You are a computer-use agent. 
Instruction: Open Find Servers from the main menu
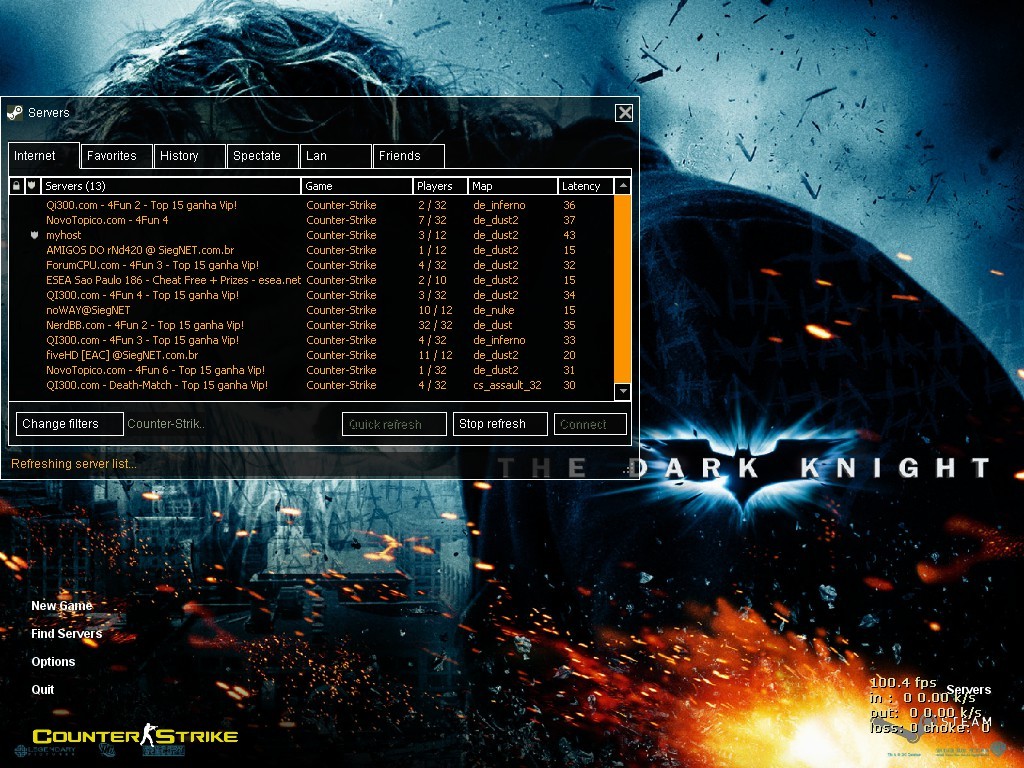pyautogui.click(x=66, y=633)
